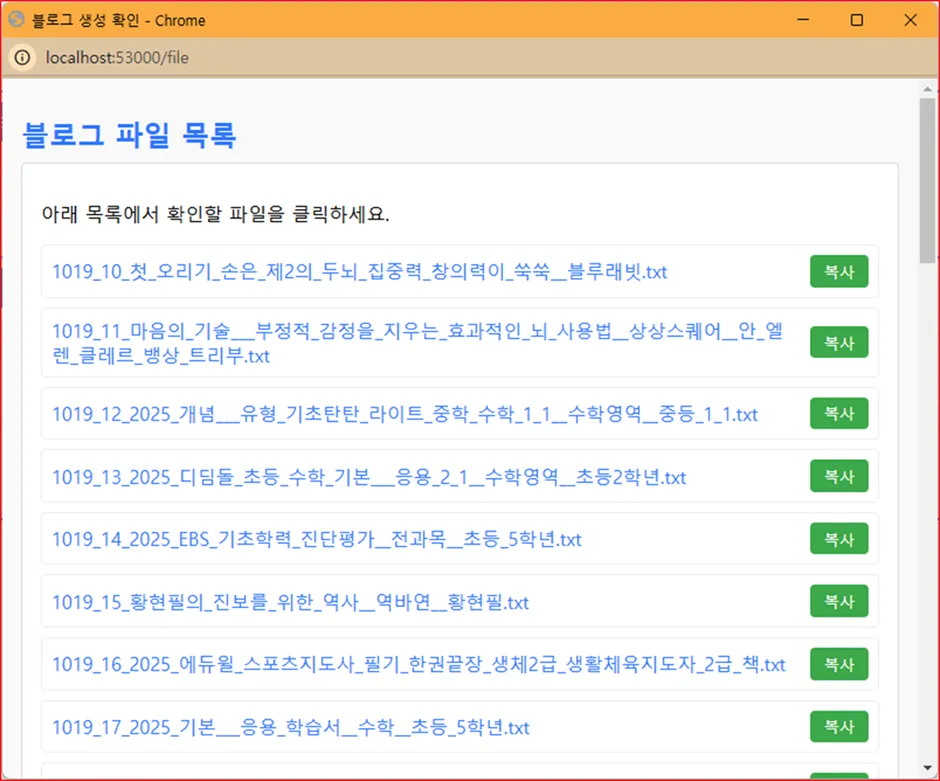
Task: Open the site information icon beside the URL
Action: [x=21, y=58]
